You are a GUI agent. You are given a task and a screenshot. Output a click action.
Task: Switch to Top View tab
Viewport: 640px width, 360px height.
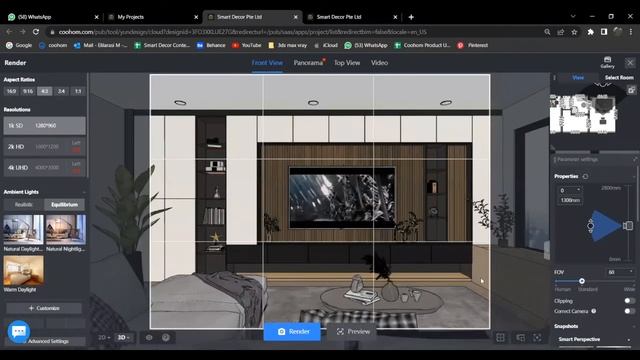[x=347, y=63]
